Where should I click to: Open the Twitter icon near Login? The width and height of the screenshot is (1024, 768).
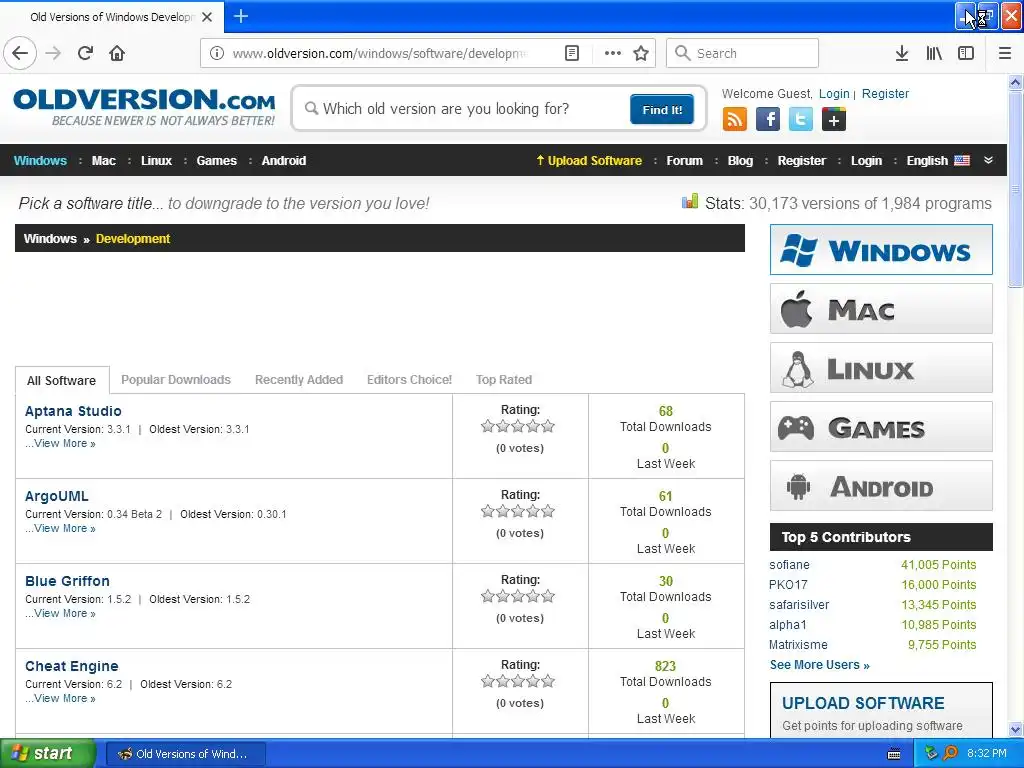pyautogui.click(x=801, y=120)
